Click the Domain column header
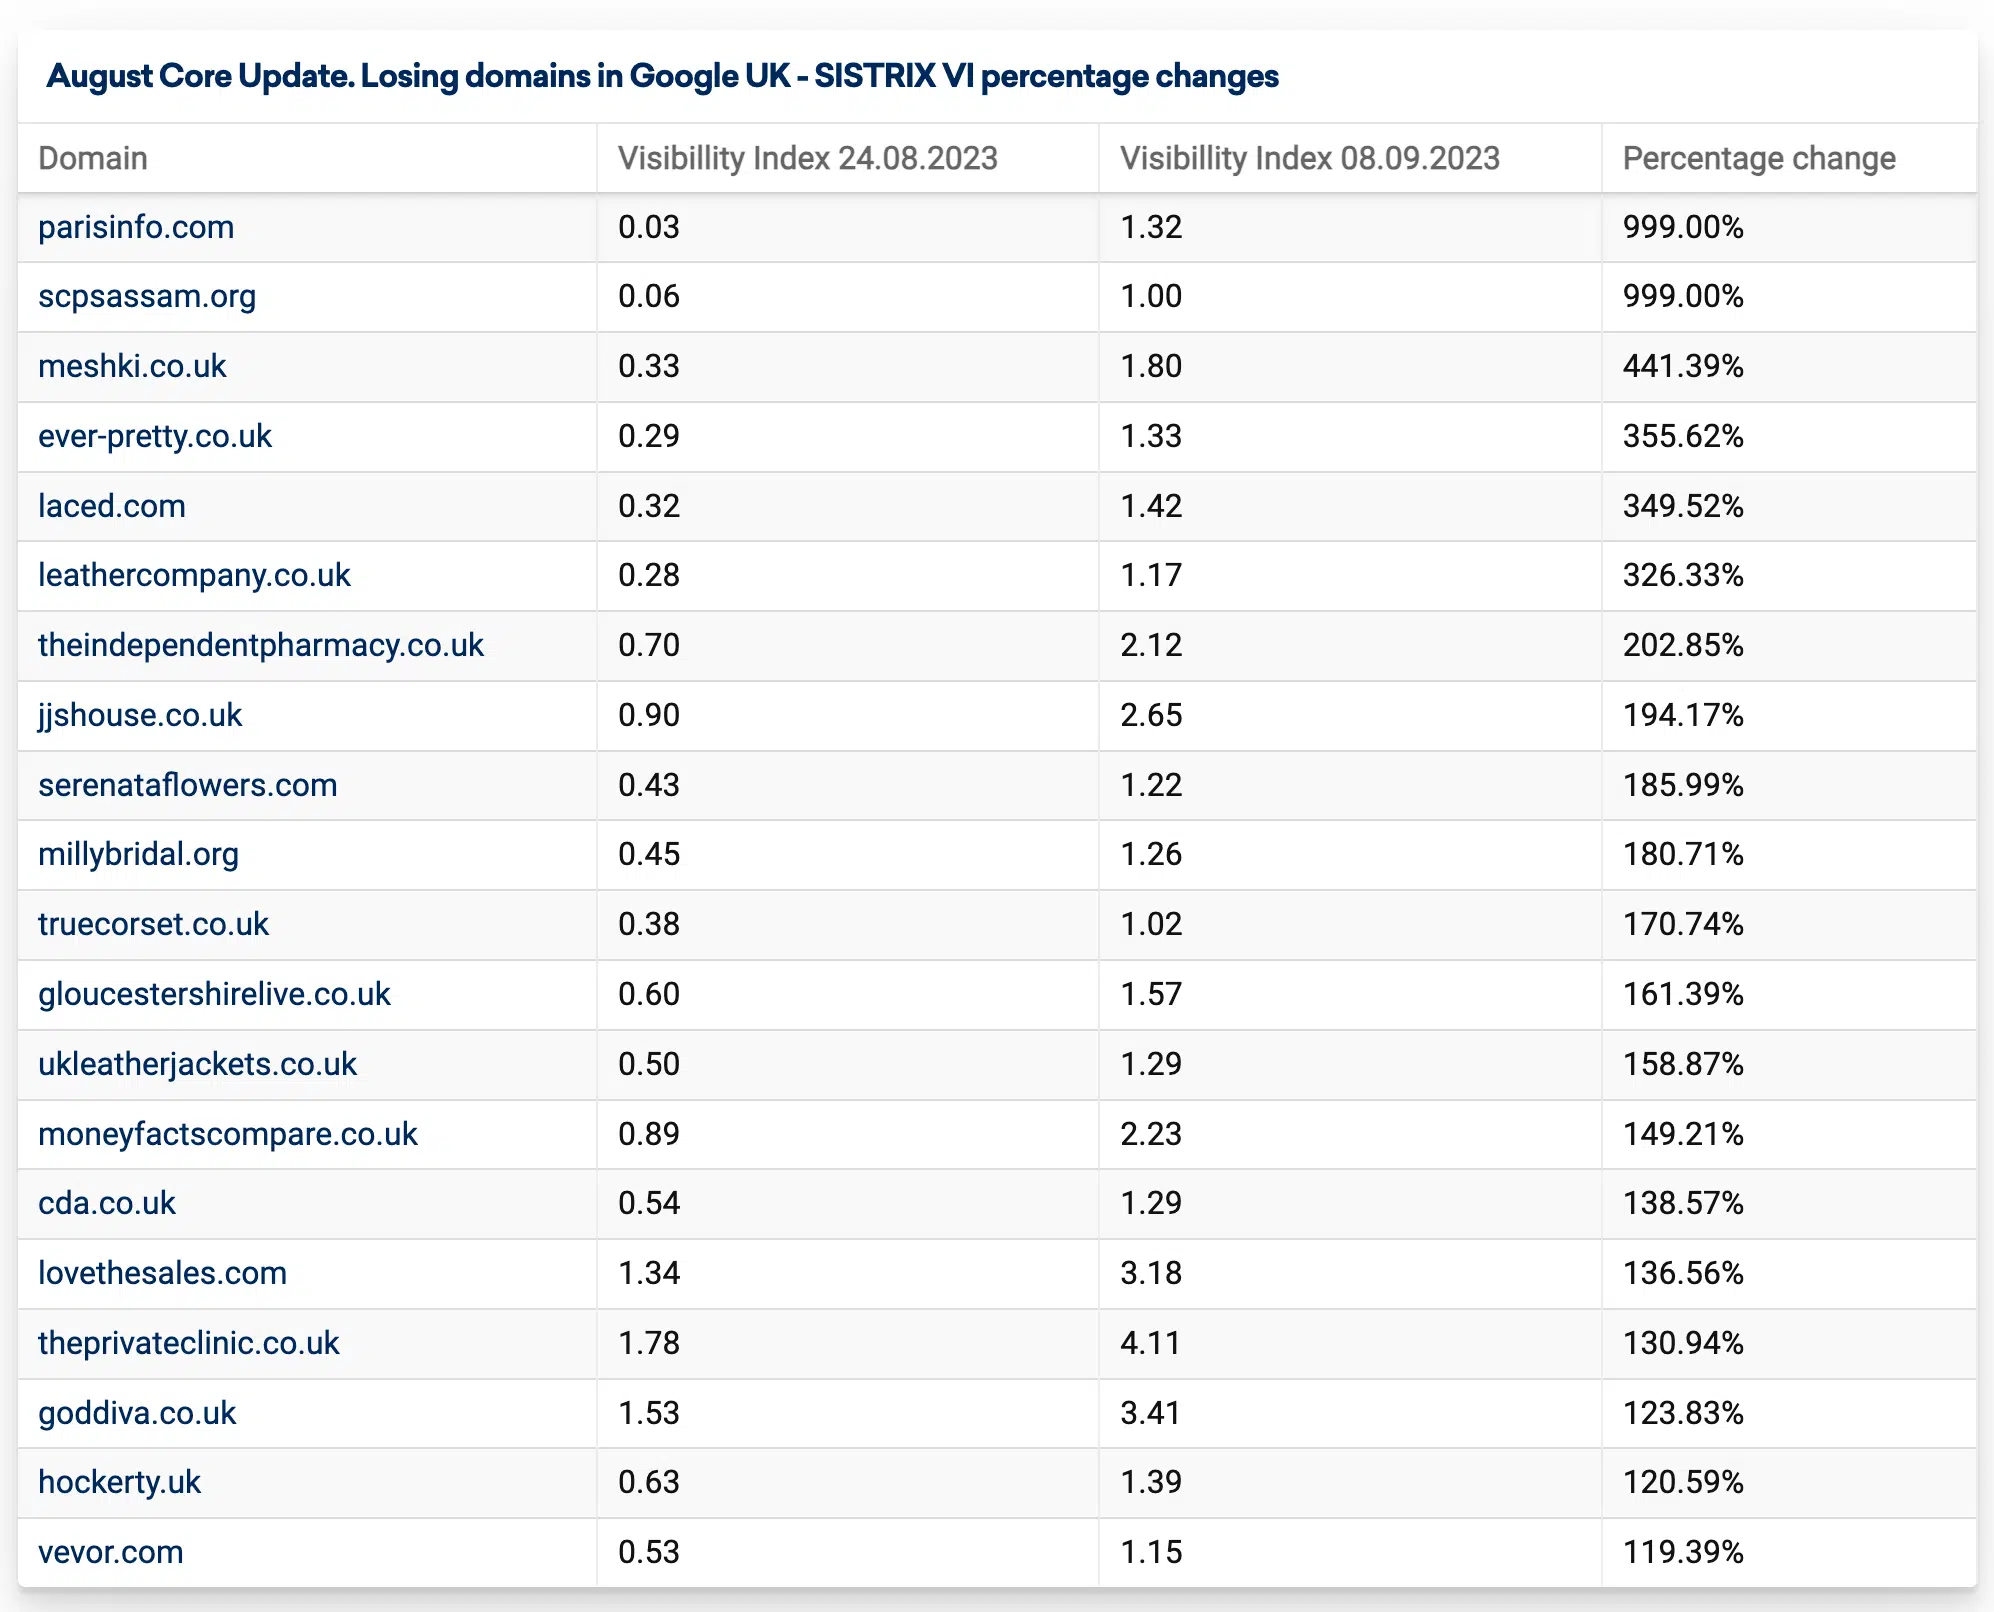Screen dimensions: 1994x1612 point(93,158)
